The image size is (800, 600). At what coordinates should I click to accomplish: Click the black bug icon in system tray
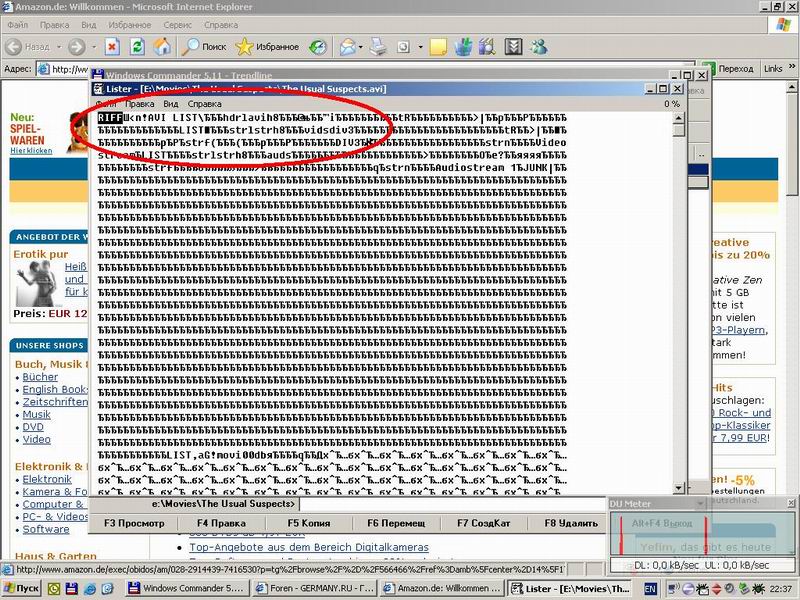(x=758, y=589)
